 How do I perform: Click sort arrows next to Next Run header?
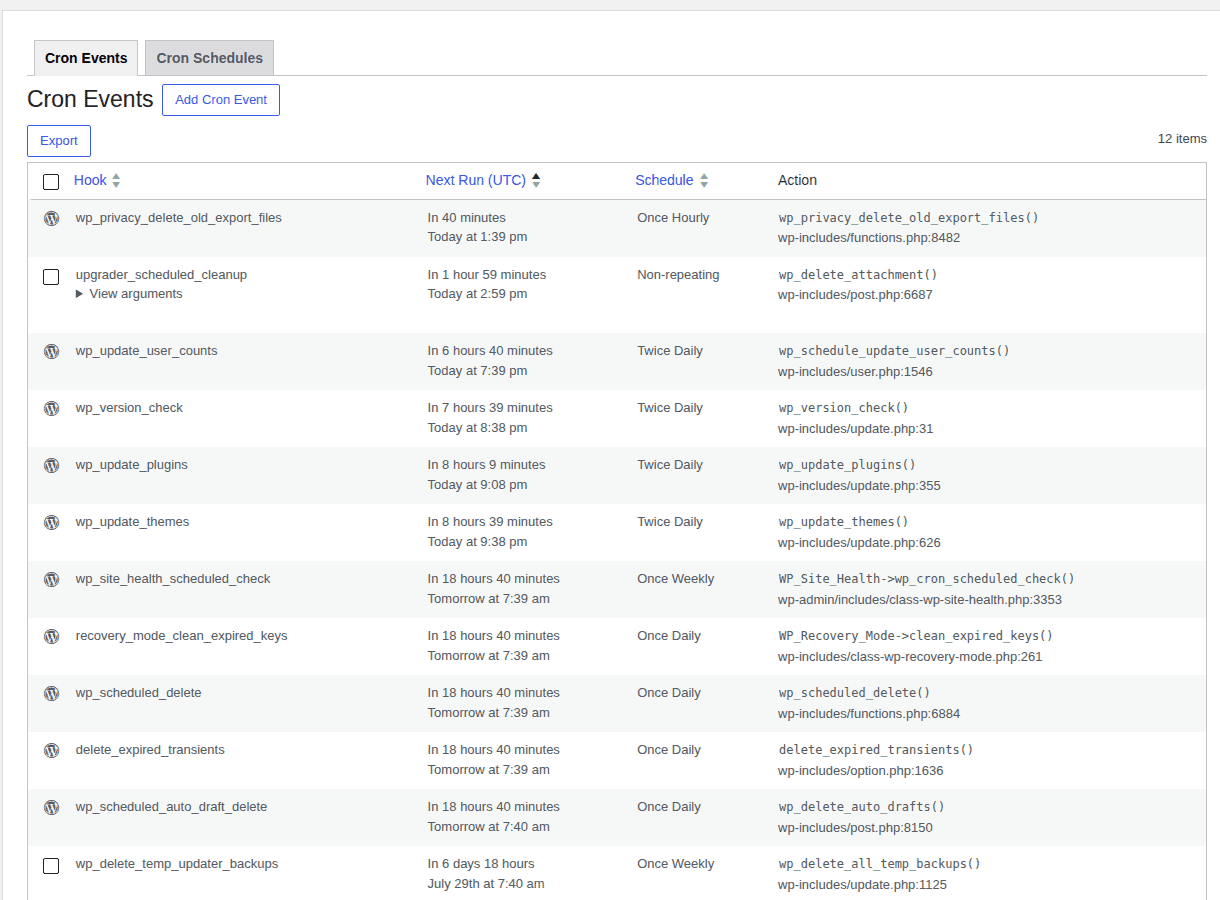536,181
